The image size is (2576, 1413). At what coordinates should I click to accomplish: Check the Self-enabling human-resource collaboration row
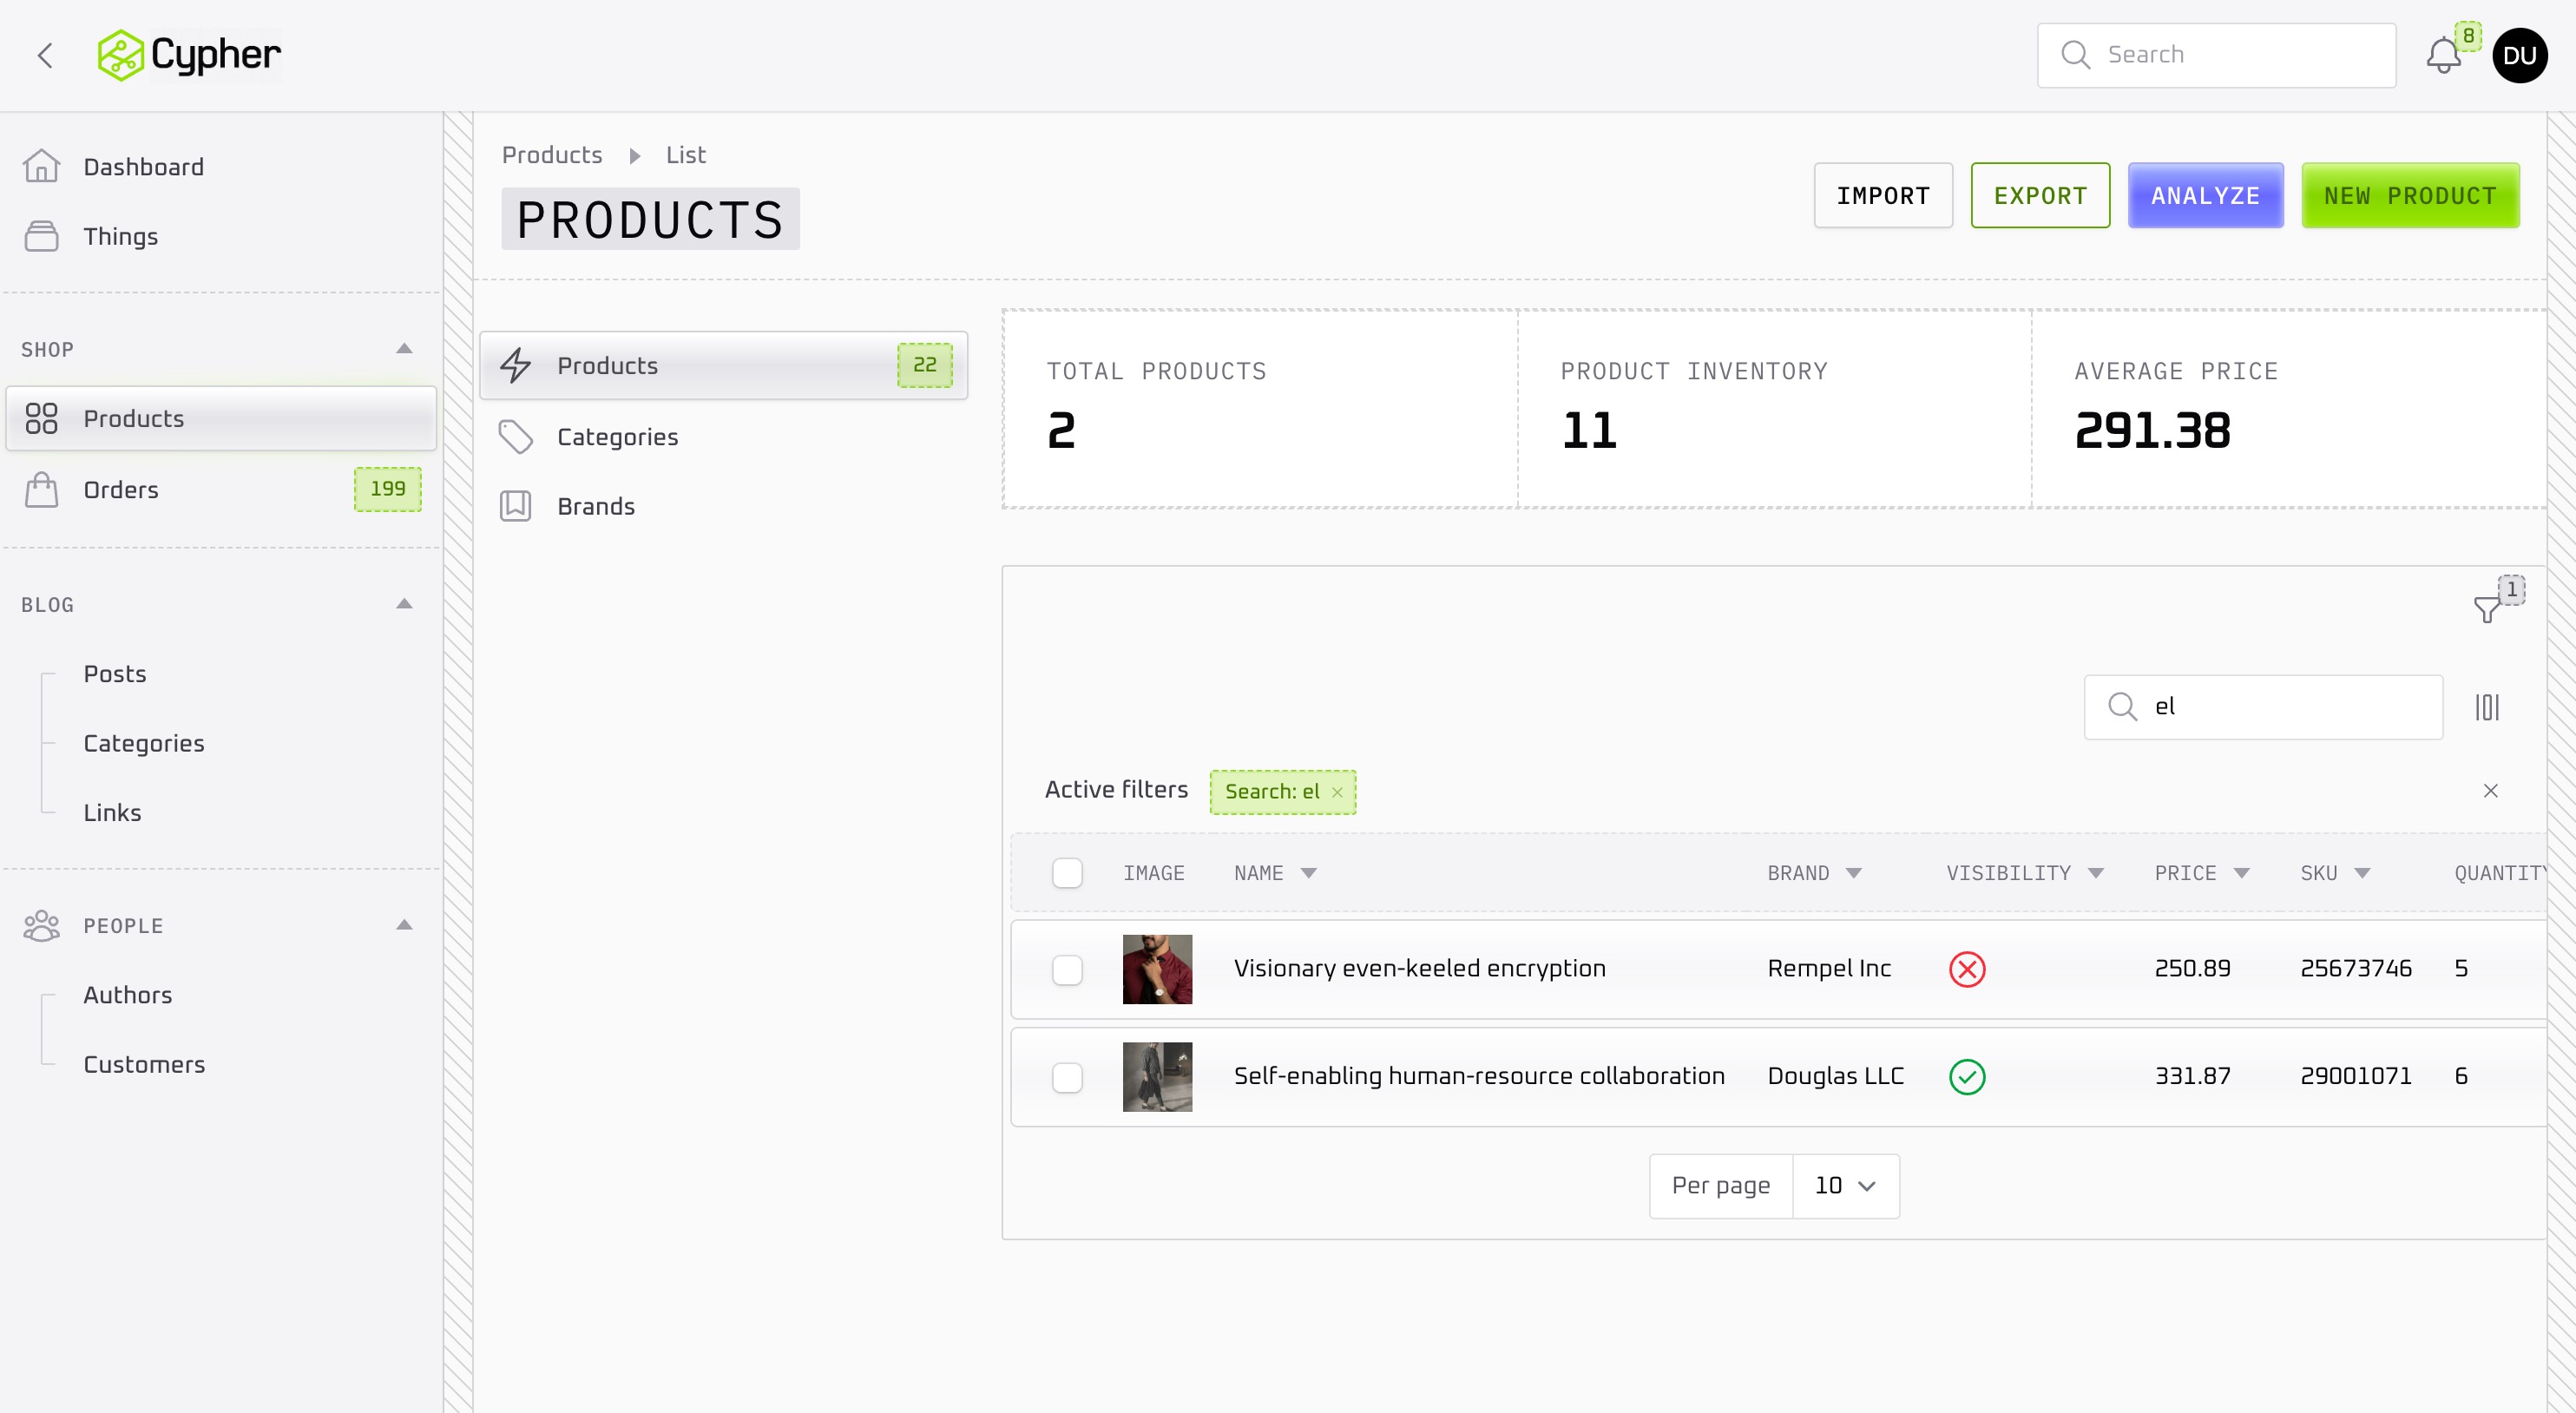click(1067, 1077)
